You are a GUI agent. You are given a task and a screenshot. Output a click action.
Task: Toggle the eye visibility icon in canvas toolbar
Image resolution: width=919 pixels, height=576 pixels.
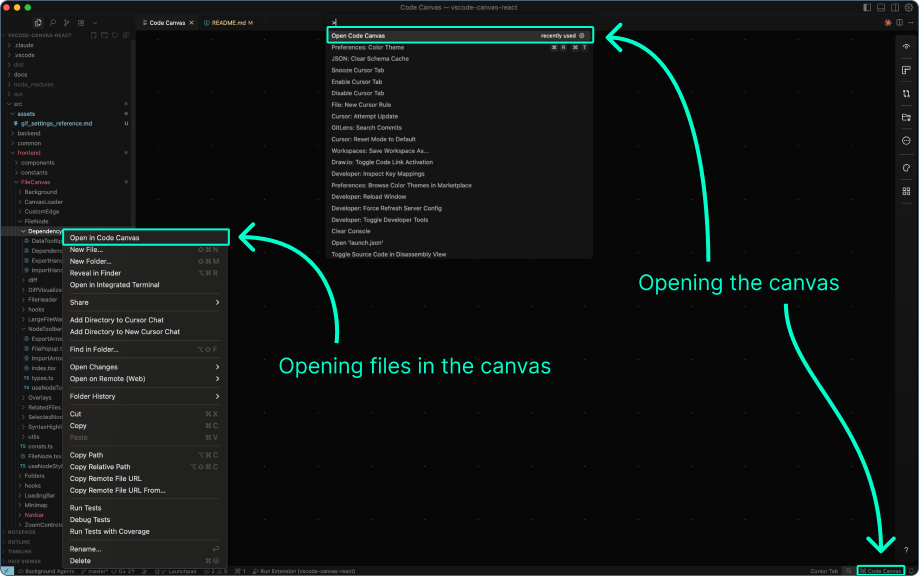(x=906, y=47)
